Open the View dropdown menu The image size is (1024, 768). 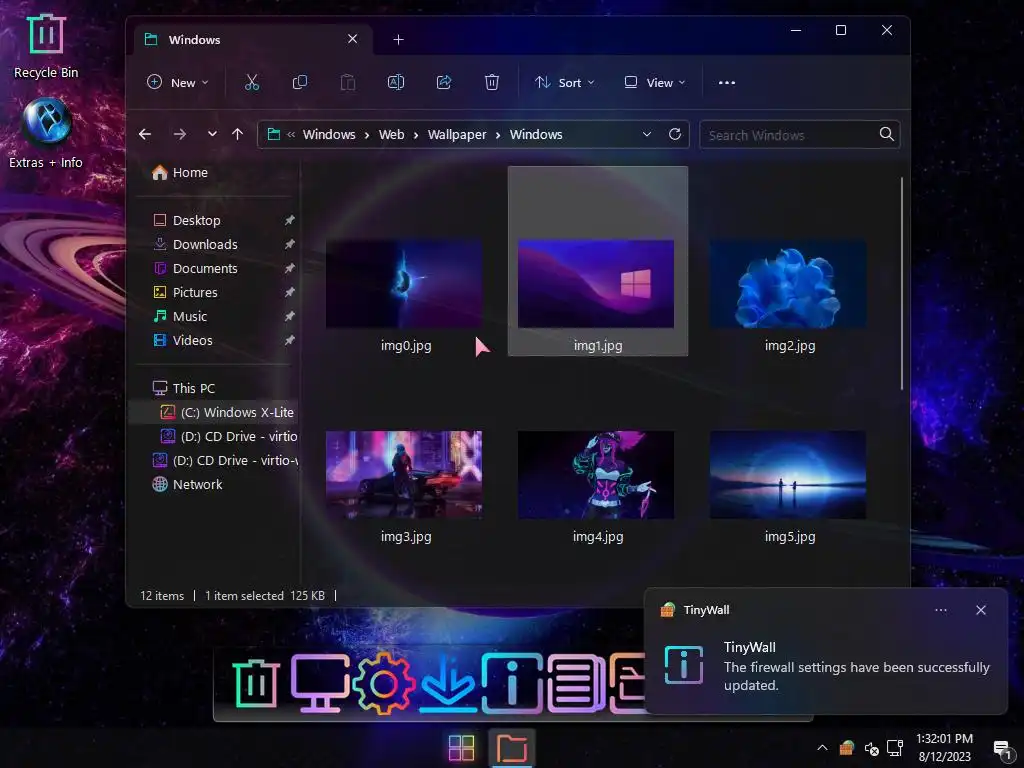click(655, 82)
